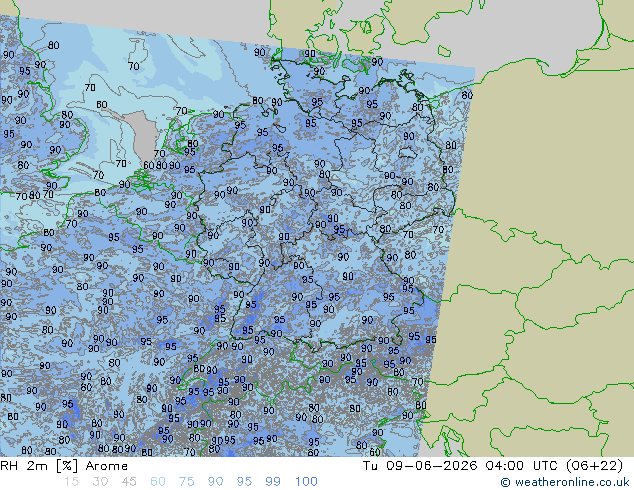Select the 100 value in the legend
634x490 pixels.
(306, 482)
